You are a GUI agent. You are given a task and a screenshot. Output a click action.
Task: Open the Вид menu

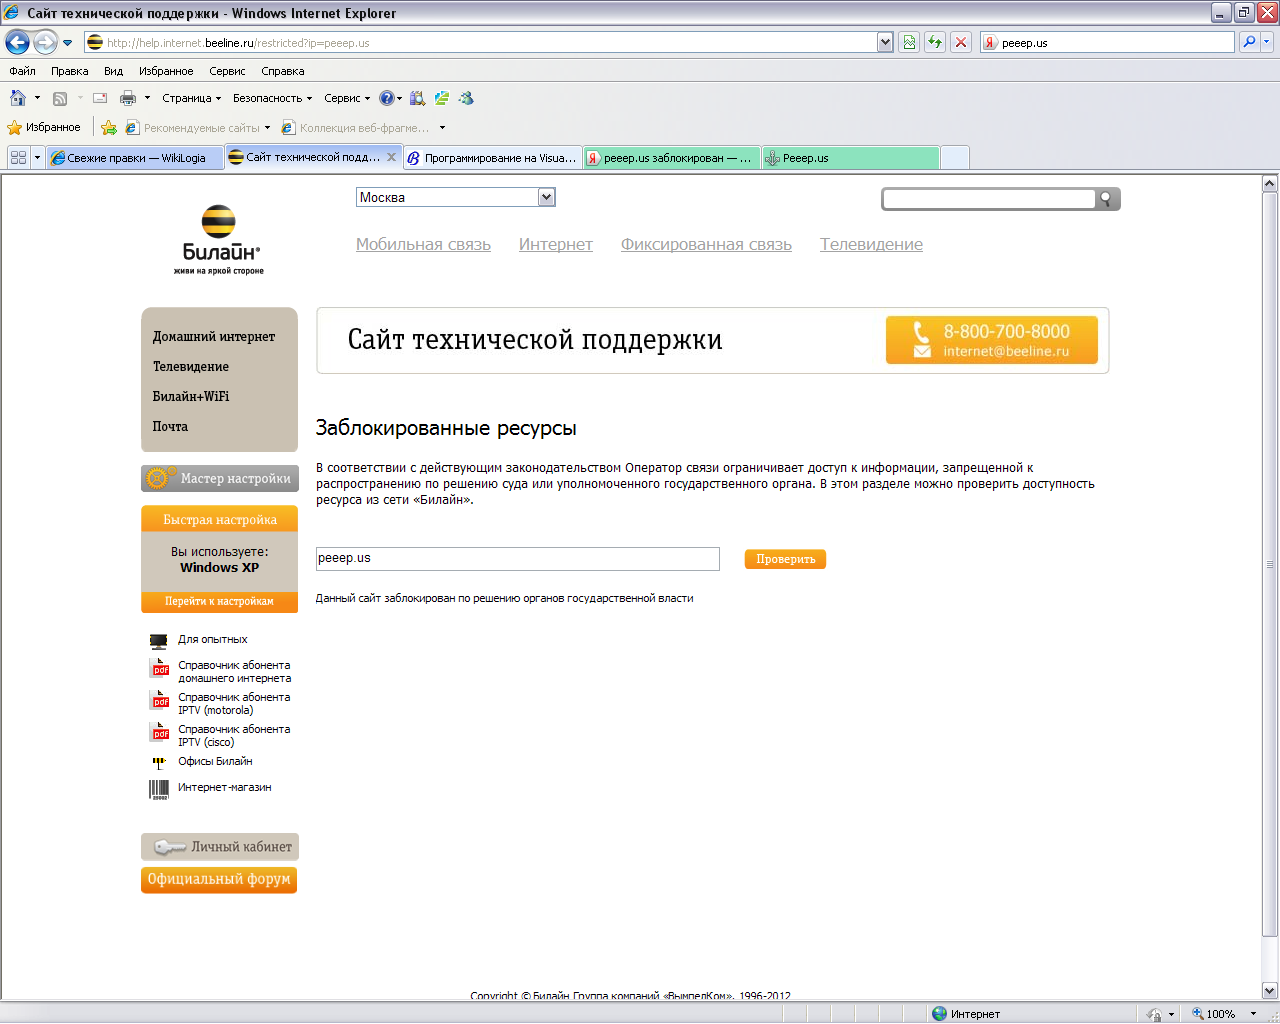[x=114, y=71]
